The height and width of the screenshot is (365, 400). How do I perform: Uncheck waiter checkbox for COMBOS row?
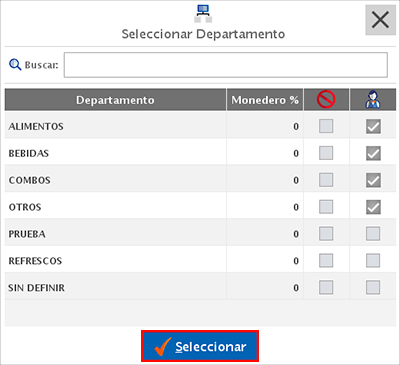[x=373, y=180]
